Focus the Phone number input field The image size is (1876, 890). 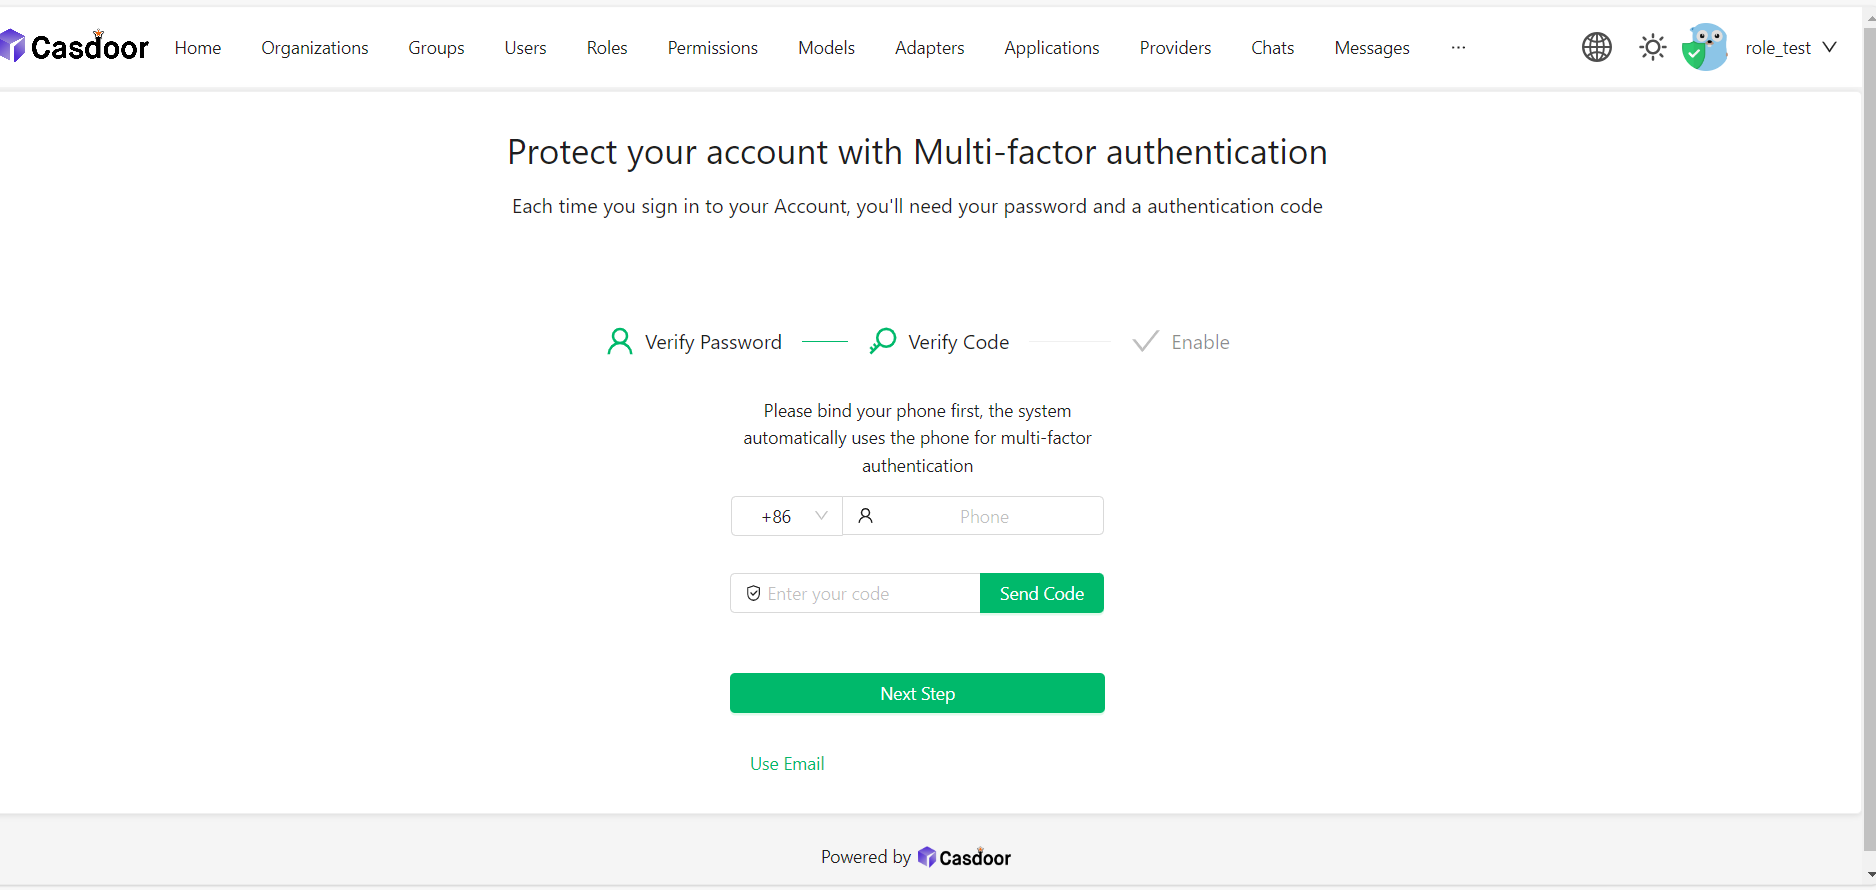coord(984,516)
